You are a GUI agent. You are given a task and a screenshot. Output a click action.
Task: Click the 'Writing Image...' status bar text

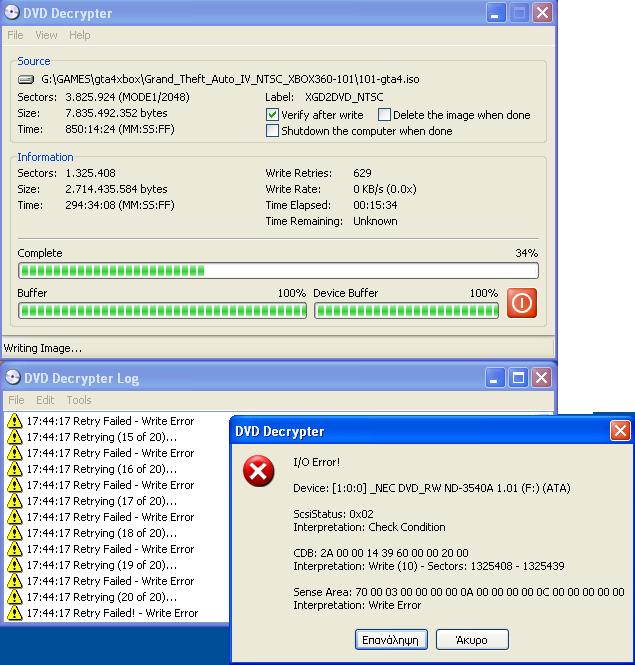coord(43,348)
